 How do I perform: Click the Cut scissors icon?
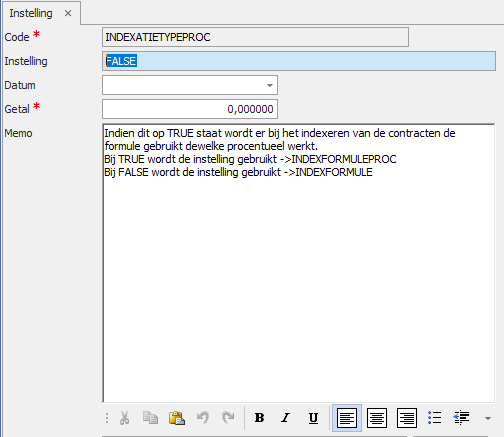click(x=124, y=418)
